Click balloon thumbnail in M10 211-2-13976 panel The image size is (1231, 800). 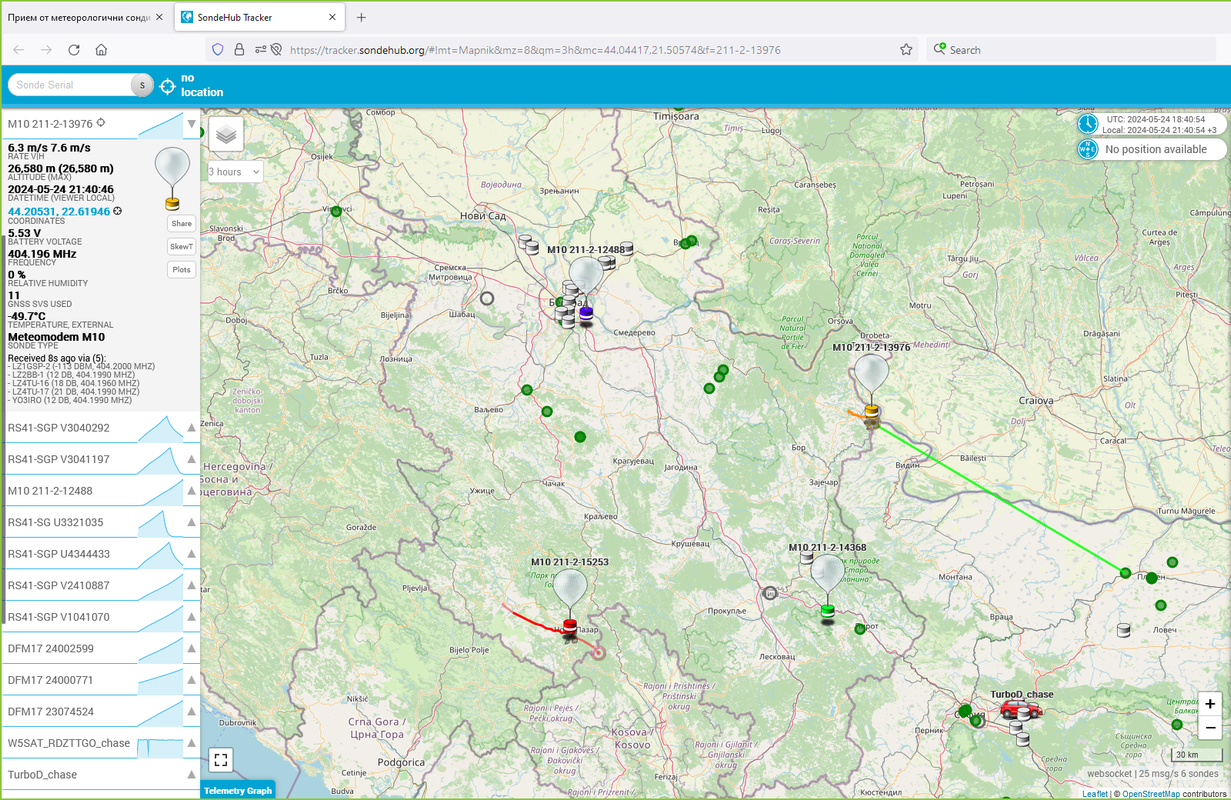(172, 178)
